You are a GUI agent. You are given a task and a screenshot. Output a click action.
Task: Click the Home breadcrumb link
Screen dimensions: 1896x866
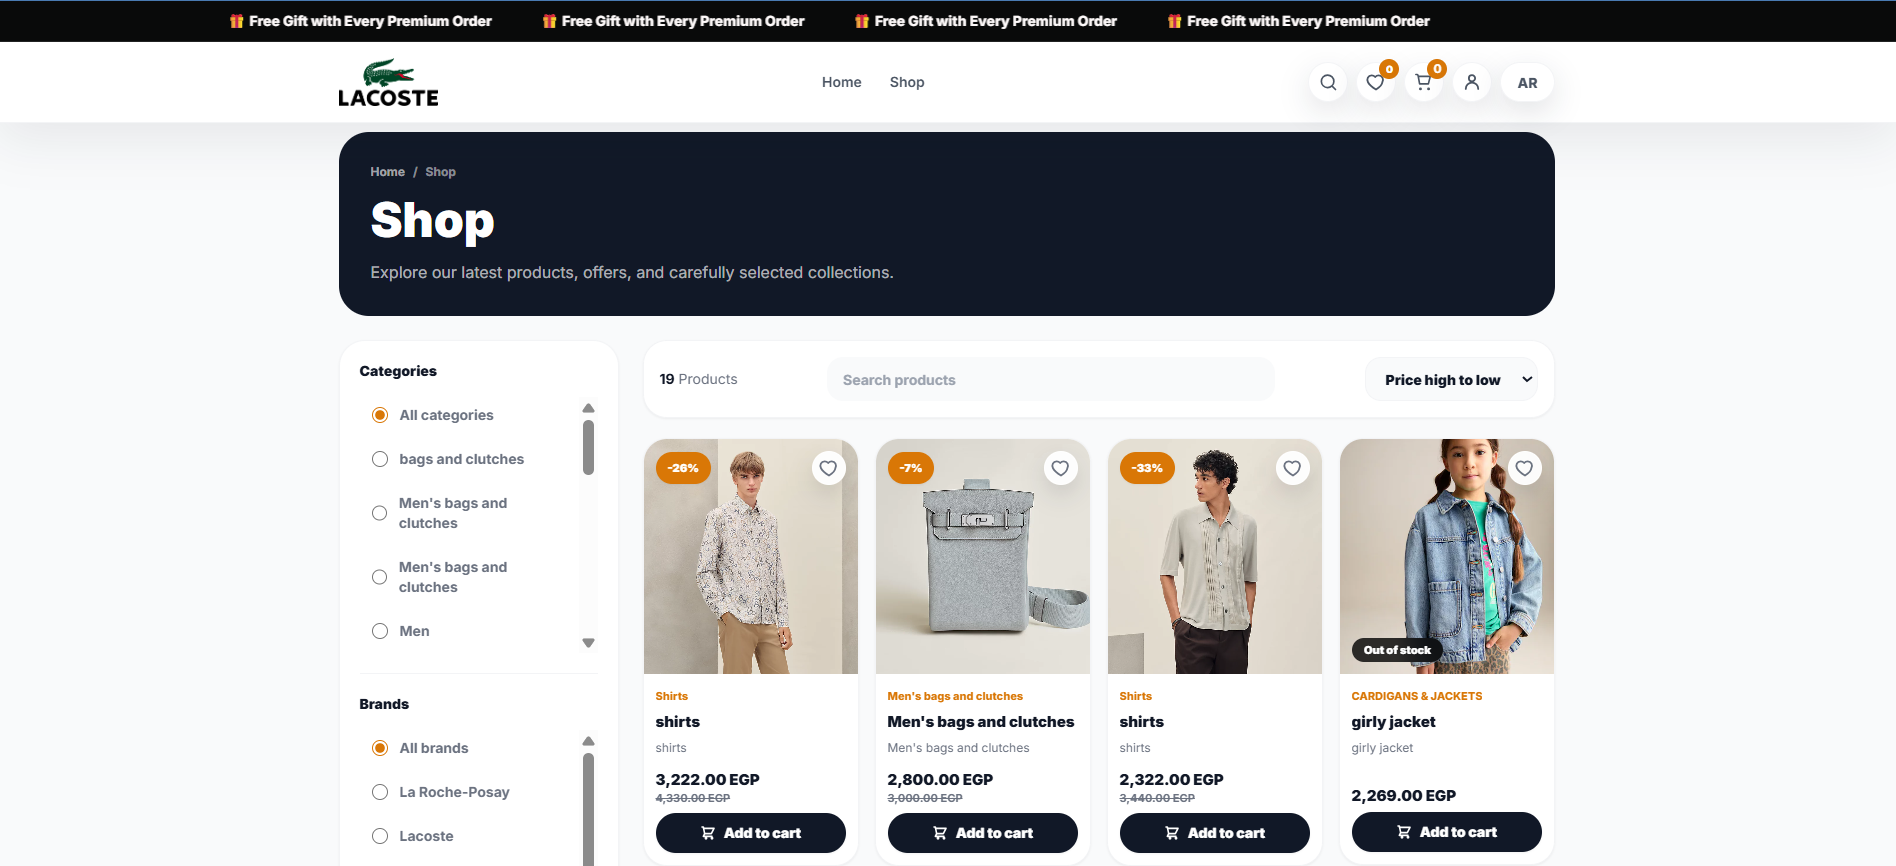[x=387, y=172]
